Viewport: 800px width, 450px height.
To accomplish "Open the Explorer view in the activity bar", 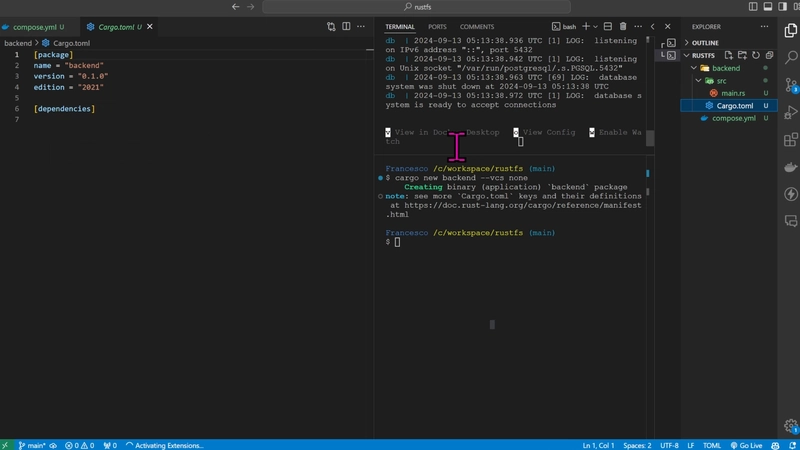I will (791, 31).
